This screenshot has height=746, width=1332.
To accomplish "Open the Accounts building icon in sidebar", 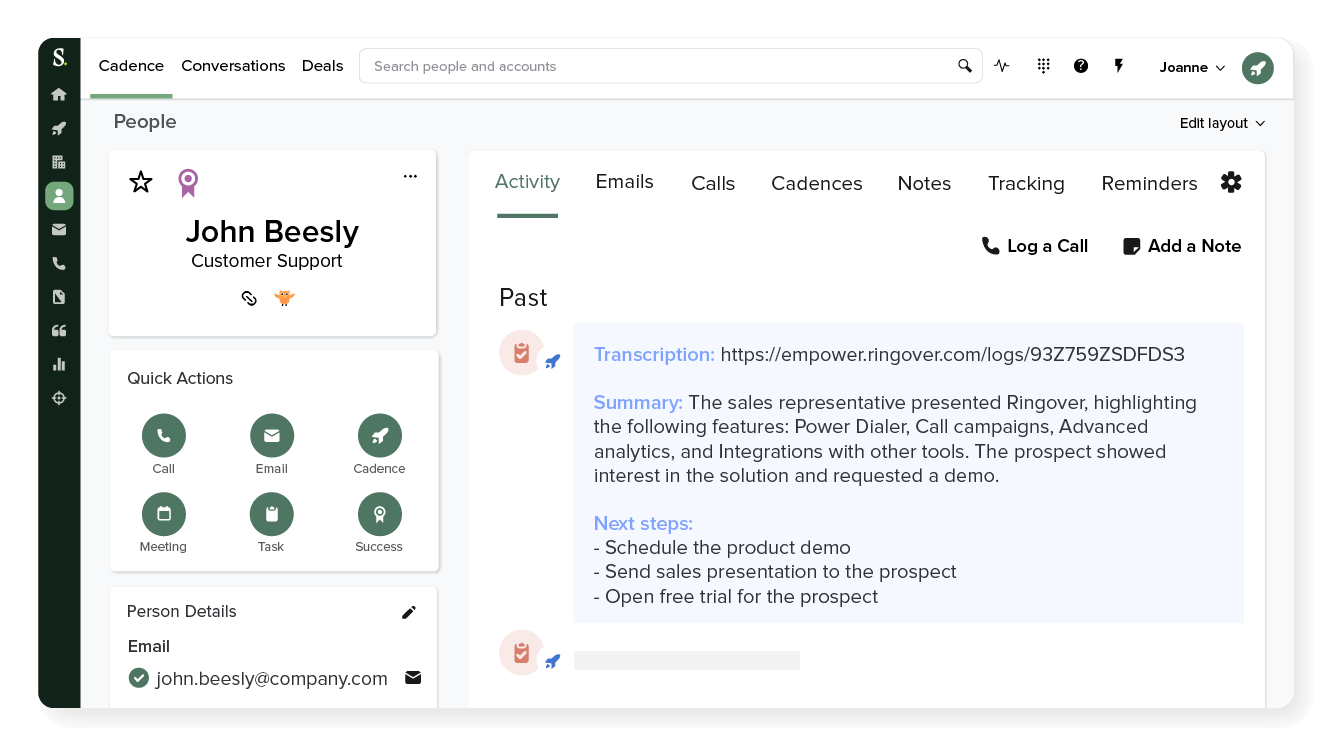I will (x=59, y=162).
